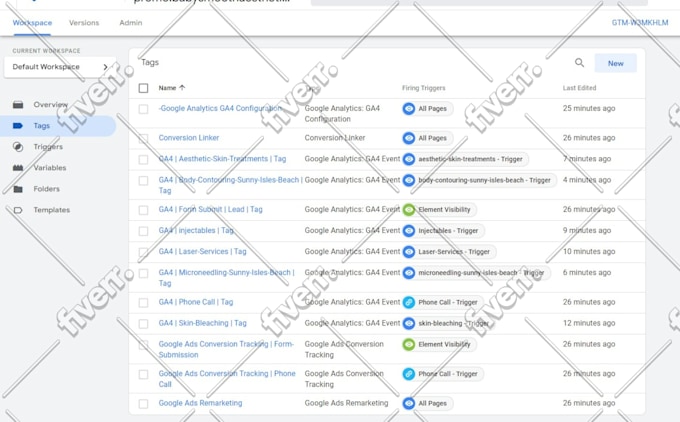
Task: Switch to the Admin tab
Action: point(131,23)
